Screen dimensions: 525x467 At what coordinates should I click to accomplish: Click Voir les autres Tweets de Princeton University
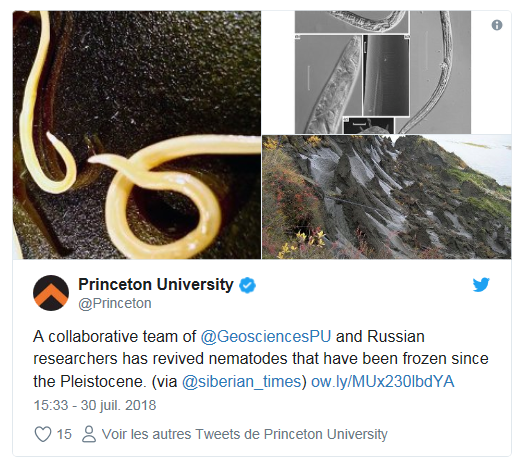pyautogui.click(x=245, y=434)
